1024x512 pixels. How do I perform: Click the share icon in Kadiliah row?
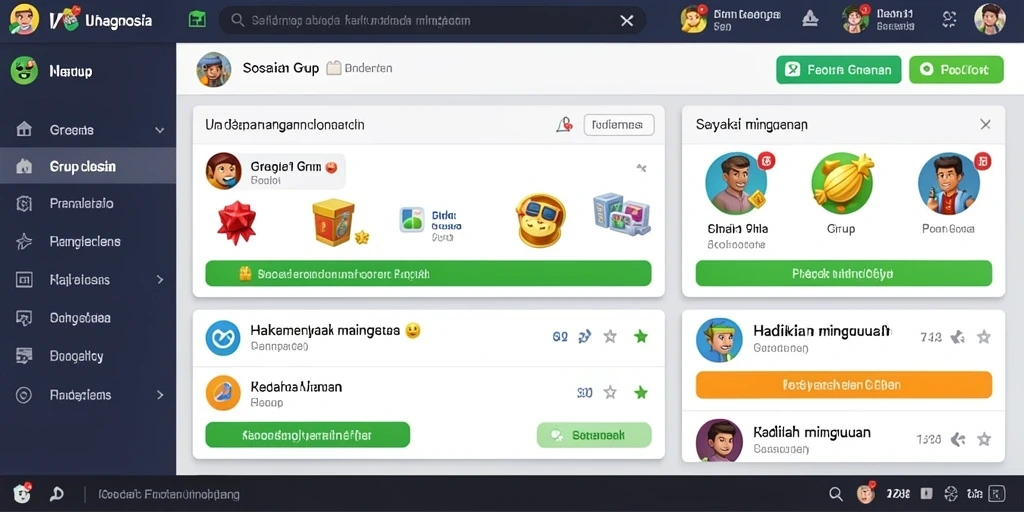coord(957,439)
